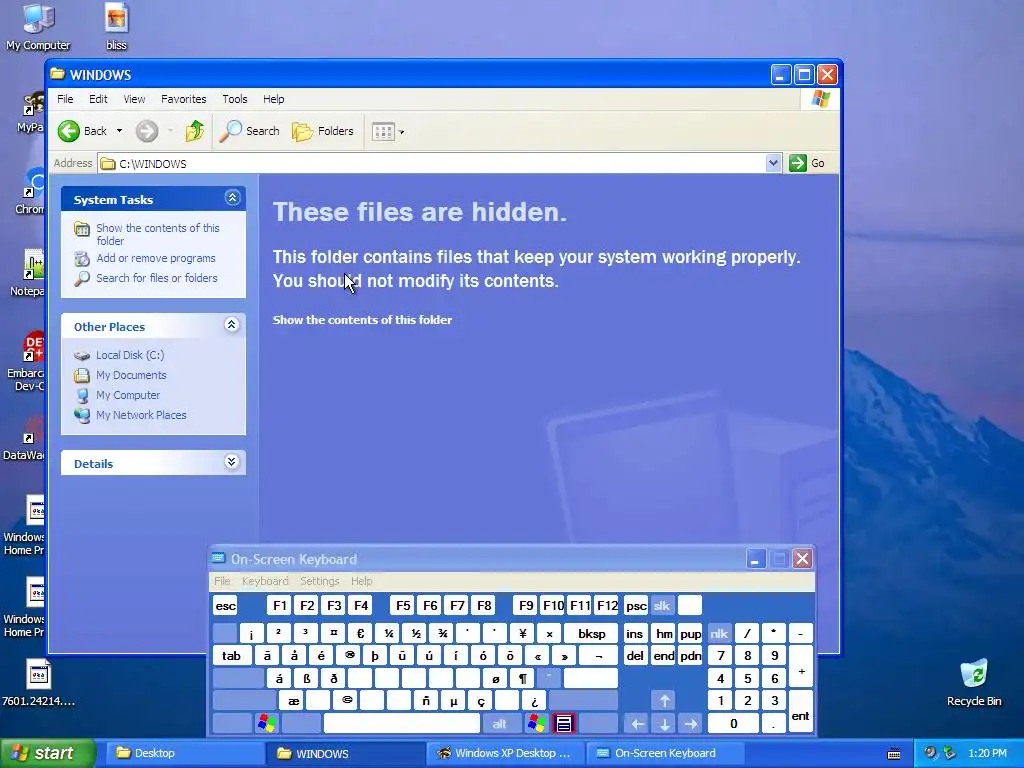Open the Views icon in toolbar
Viewport: 1024px width, 768px height.
[383, 132]
